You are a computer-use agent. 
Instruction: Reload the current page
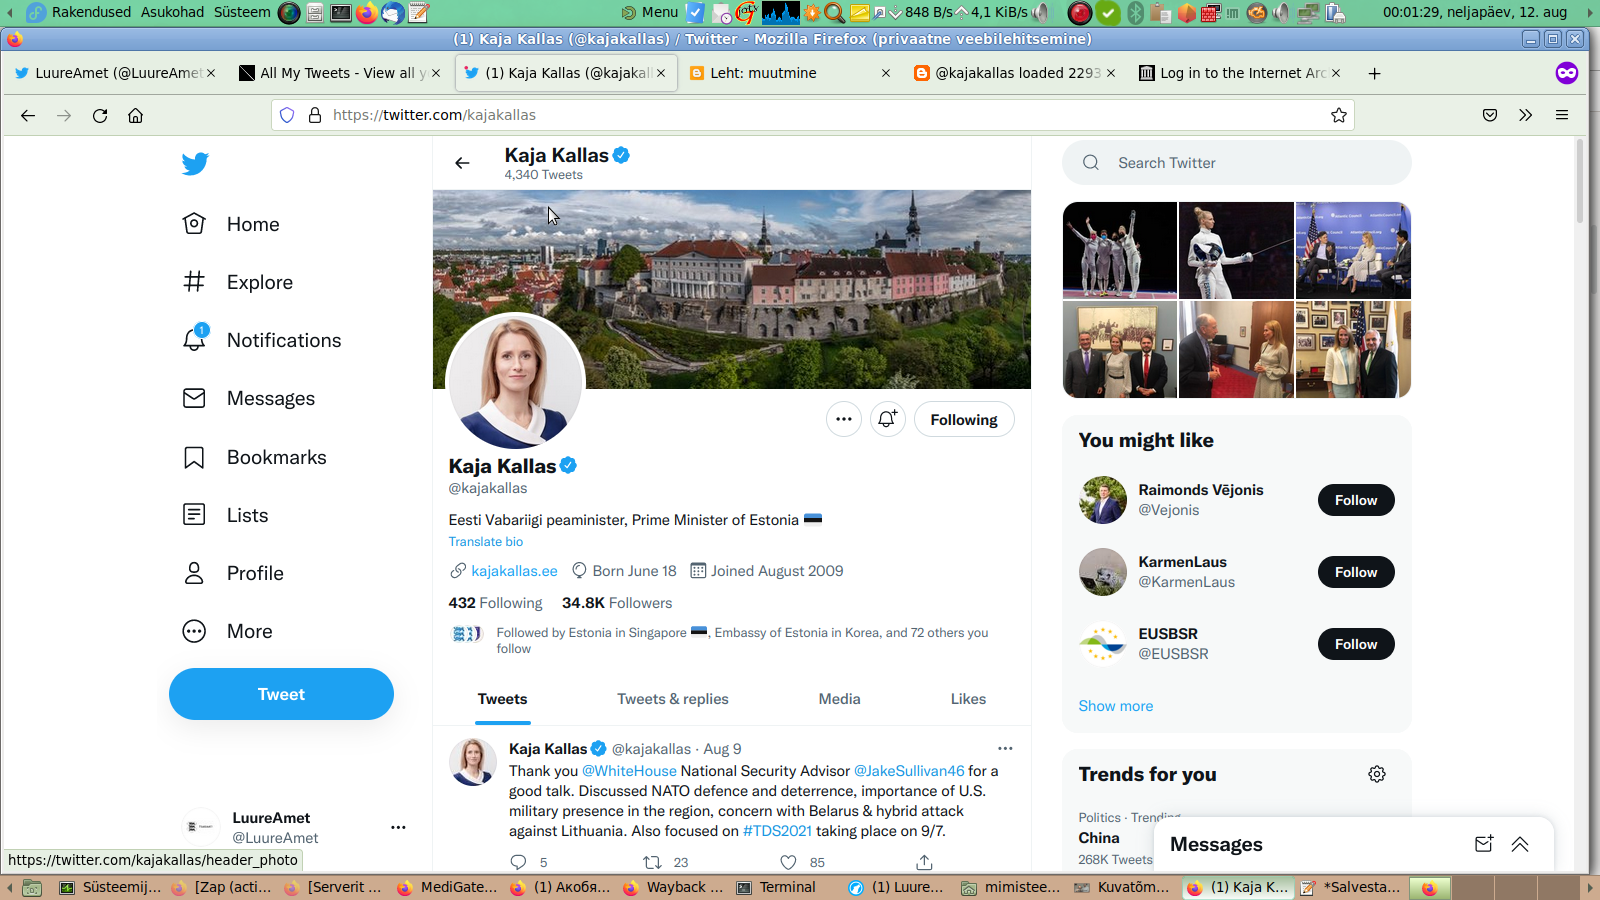coord(100,115)
